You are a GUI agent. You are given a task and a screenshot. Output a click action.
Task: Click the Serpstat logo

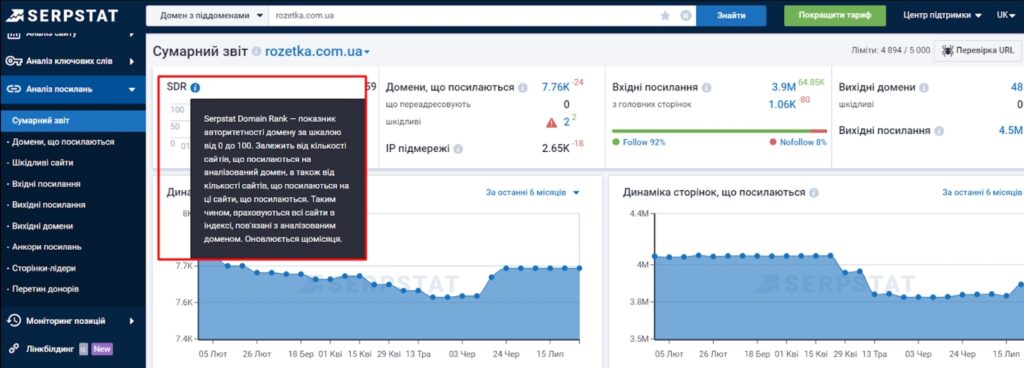click(62, 15)
